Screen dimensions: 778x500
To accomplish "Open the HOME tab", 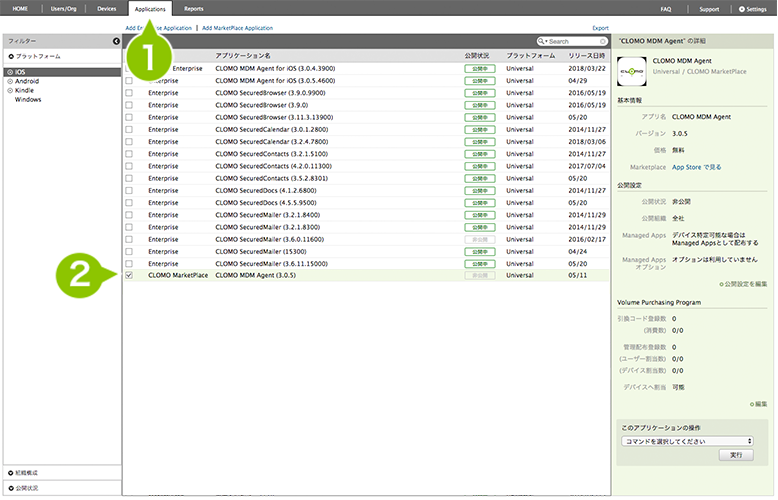I will (x=20, y=8).
